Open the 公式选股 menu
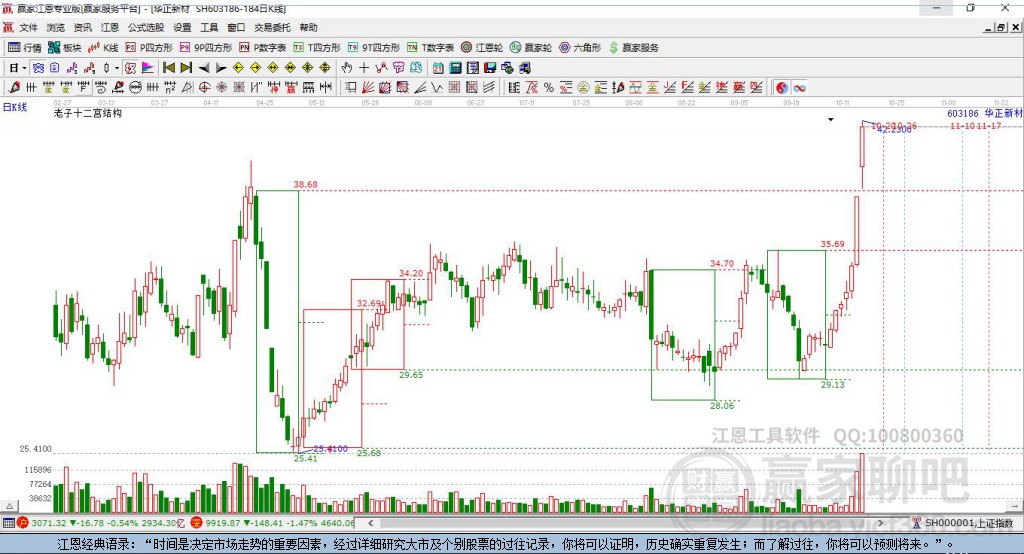 [x=146, y=27]
